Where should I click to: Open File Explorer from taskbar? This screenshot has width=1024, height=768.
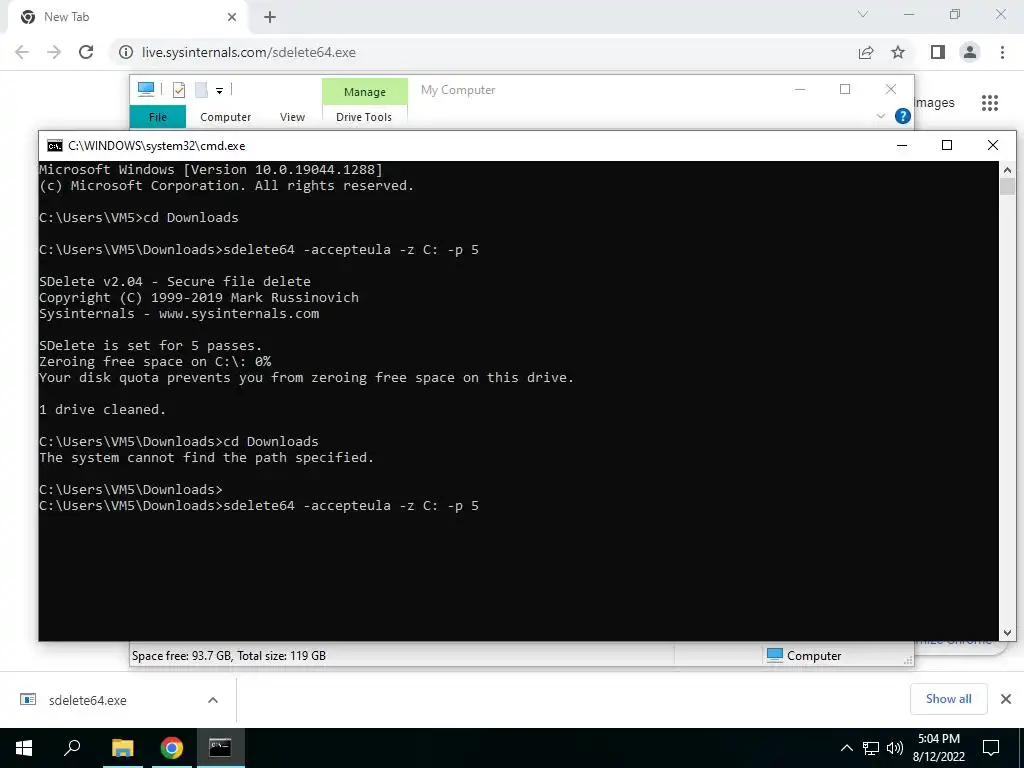[x=122, y=748]
